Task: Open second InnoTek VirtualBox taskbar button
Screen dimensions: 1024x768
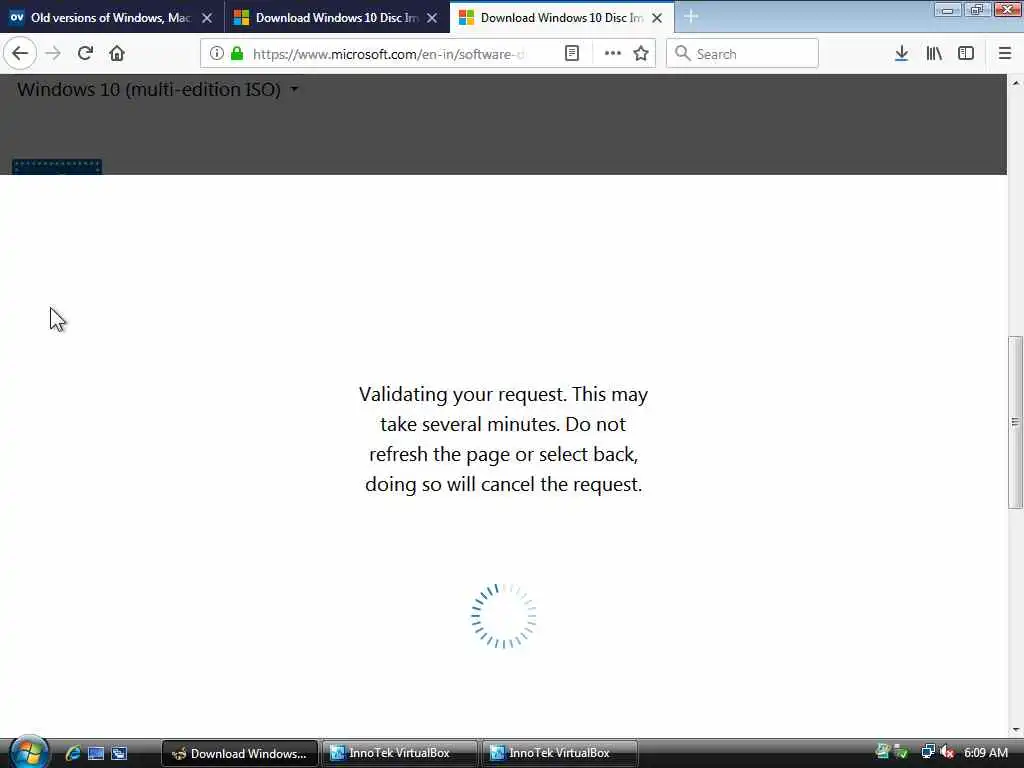Action: coord(560,753)
